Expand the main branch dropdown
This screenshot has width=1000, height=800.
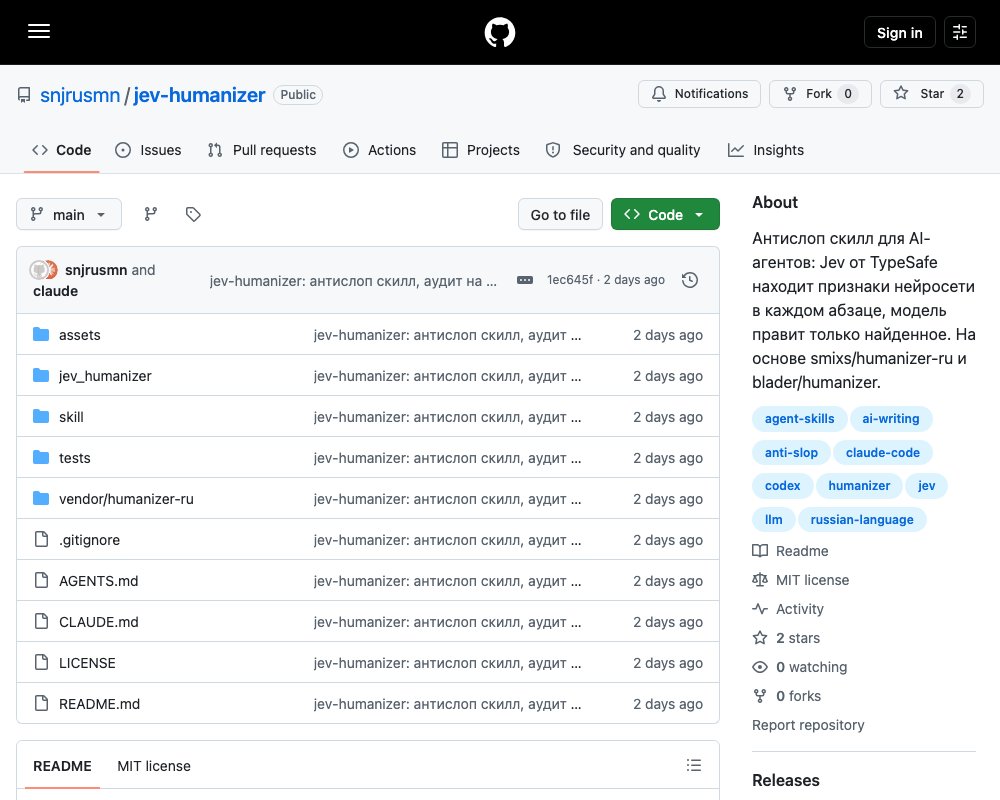[x=69, y=214]
